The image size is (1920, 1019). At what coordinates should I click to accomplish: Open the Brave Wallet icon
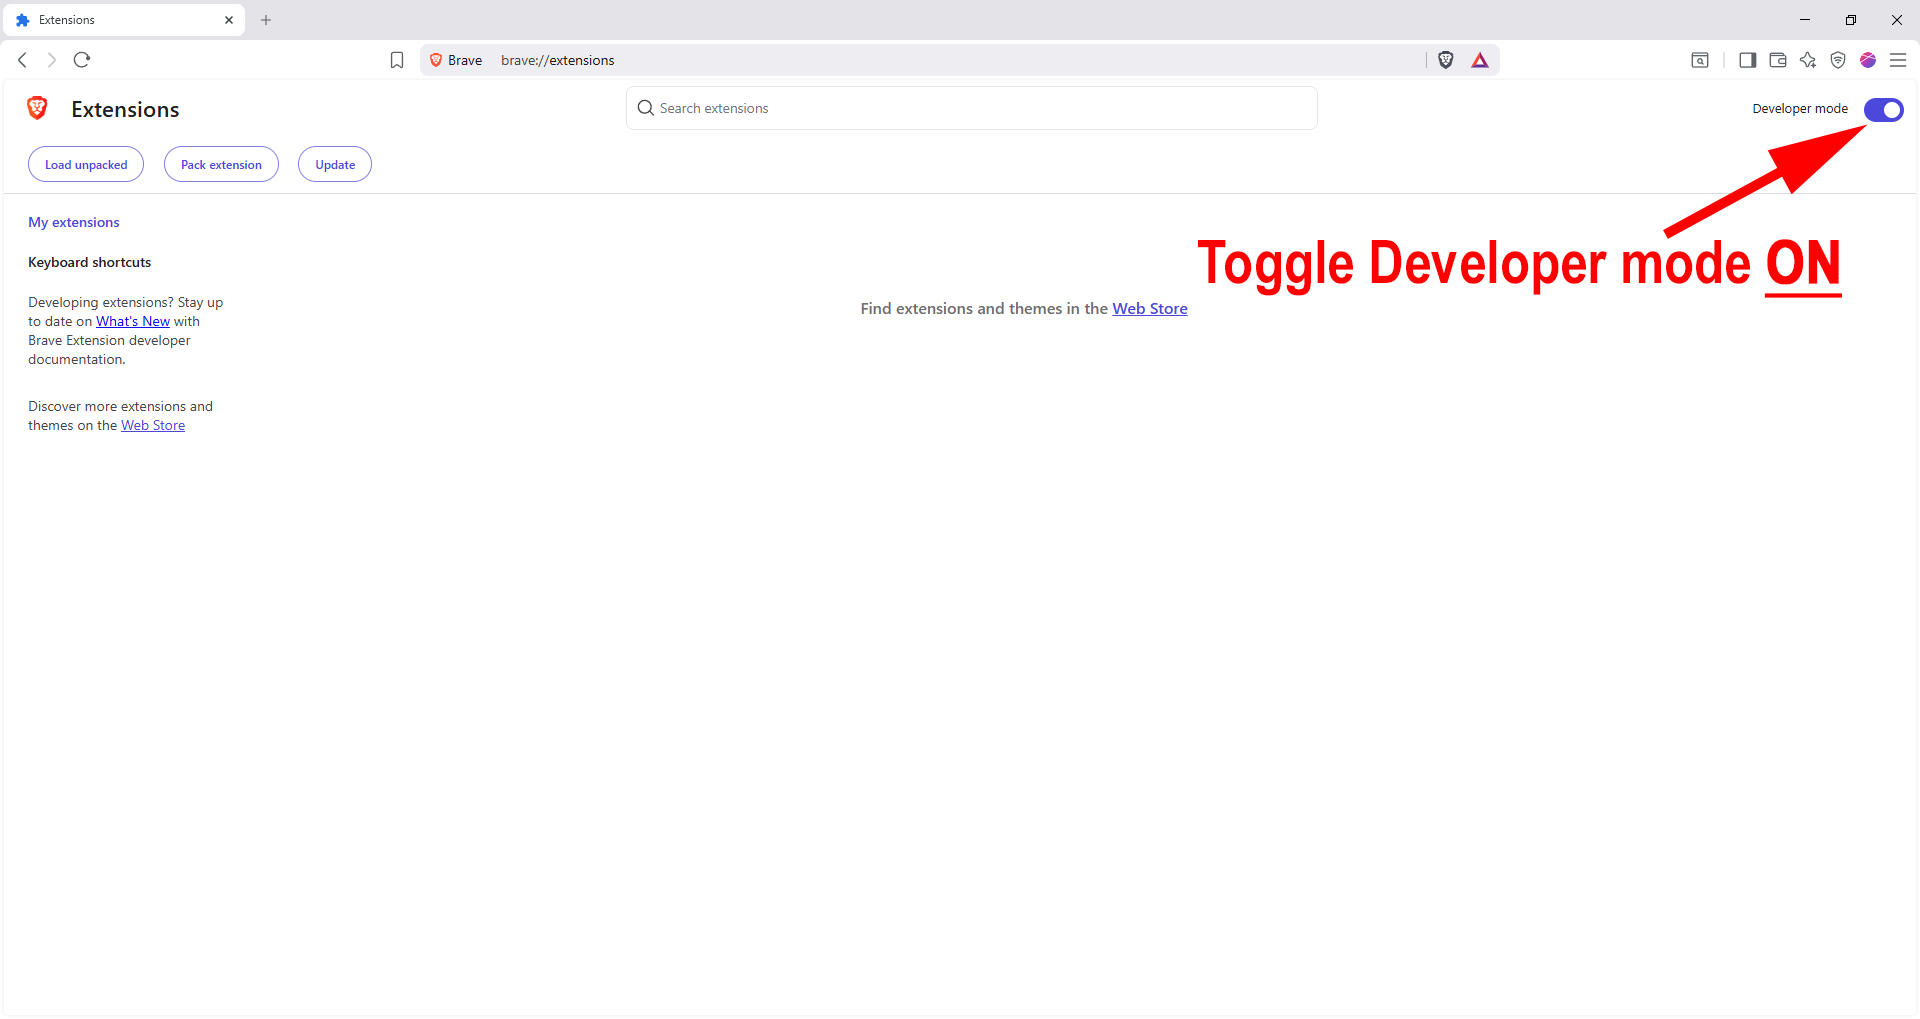point(1777,60)
